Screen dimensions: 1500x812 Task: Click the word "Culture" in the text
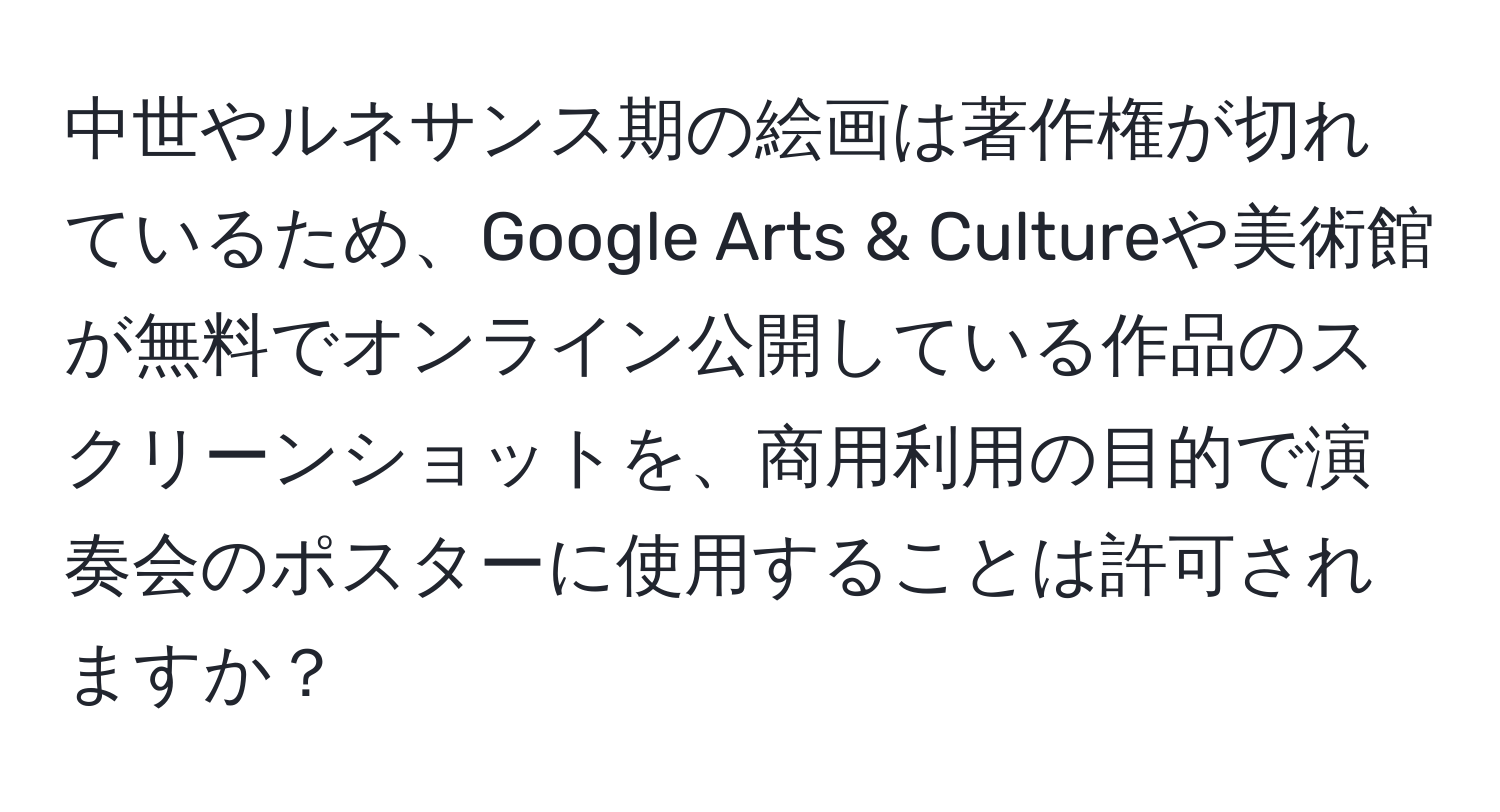point(1027,244)
